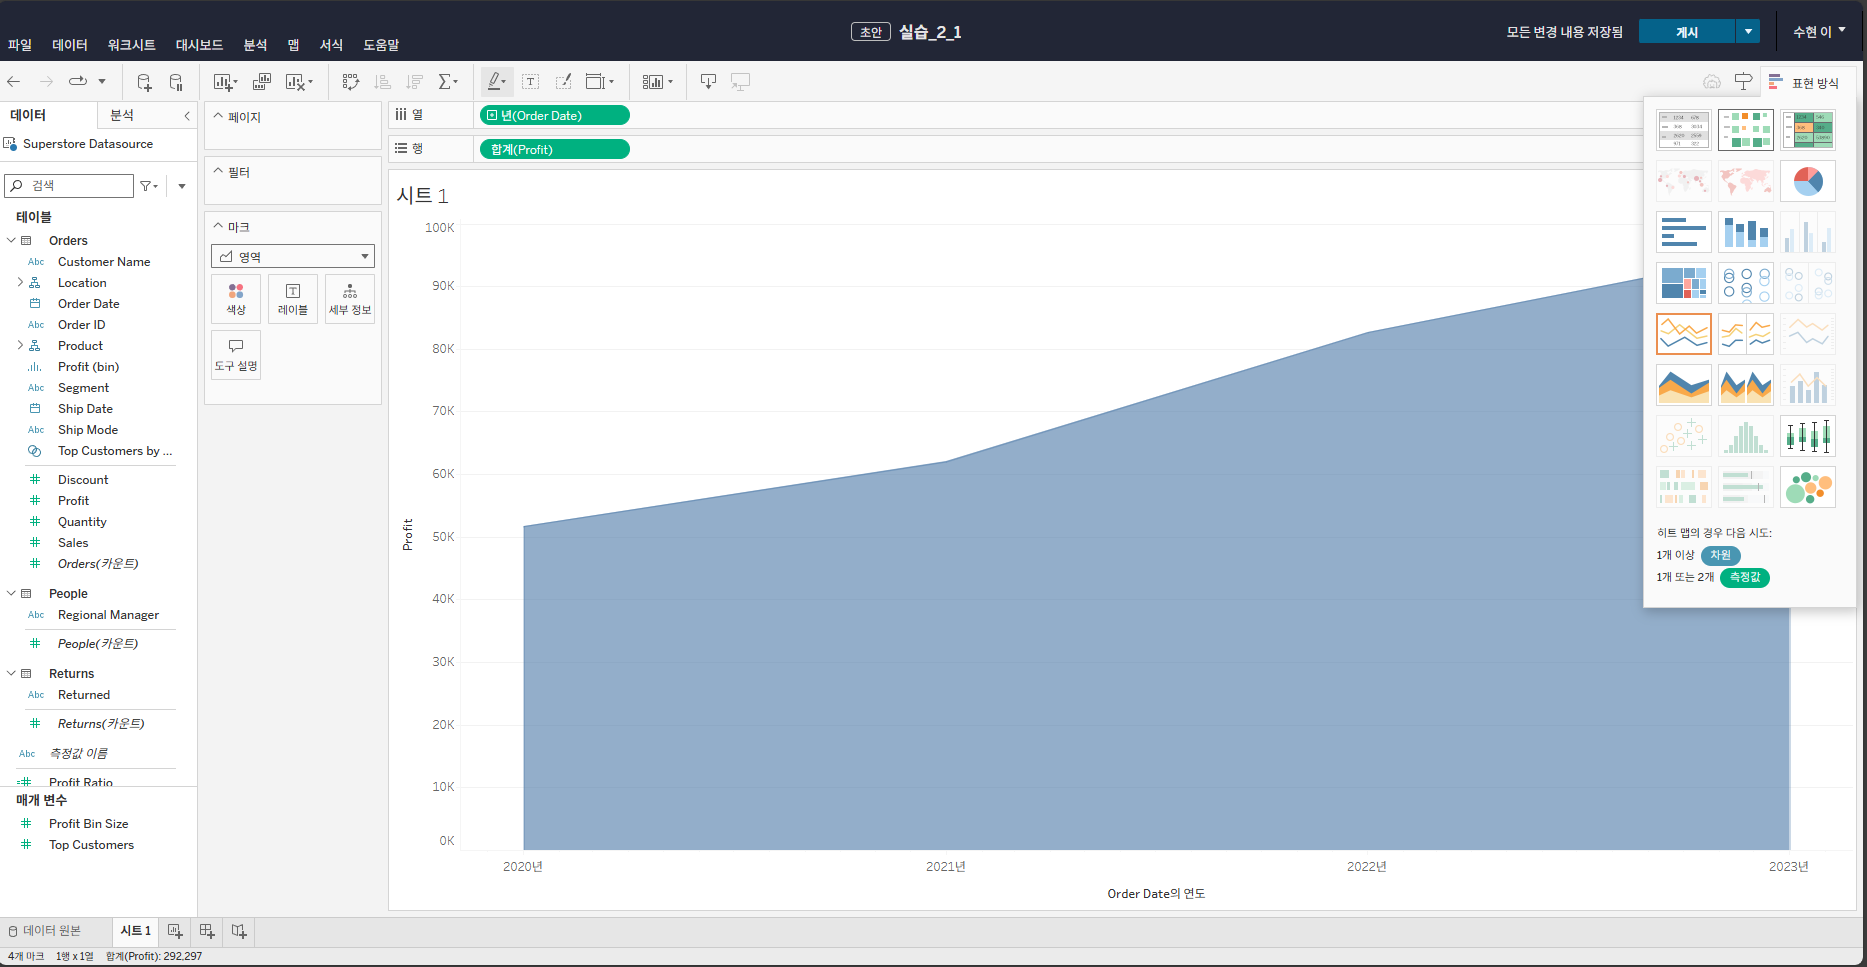Open the mark type dropdown showing 영역

293,257
